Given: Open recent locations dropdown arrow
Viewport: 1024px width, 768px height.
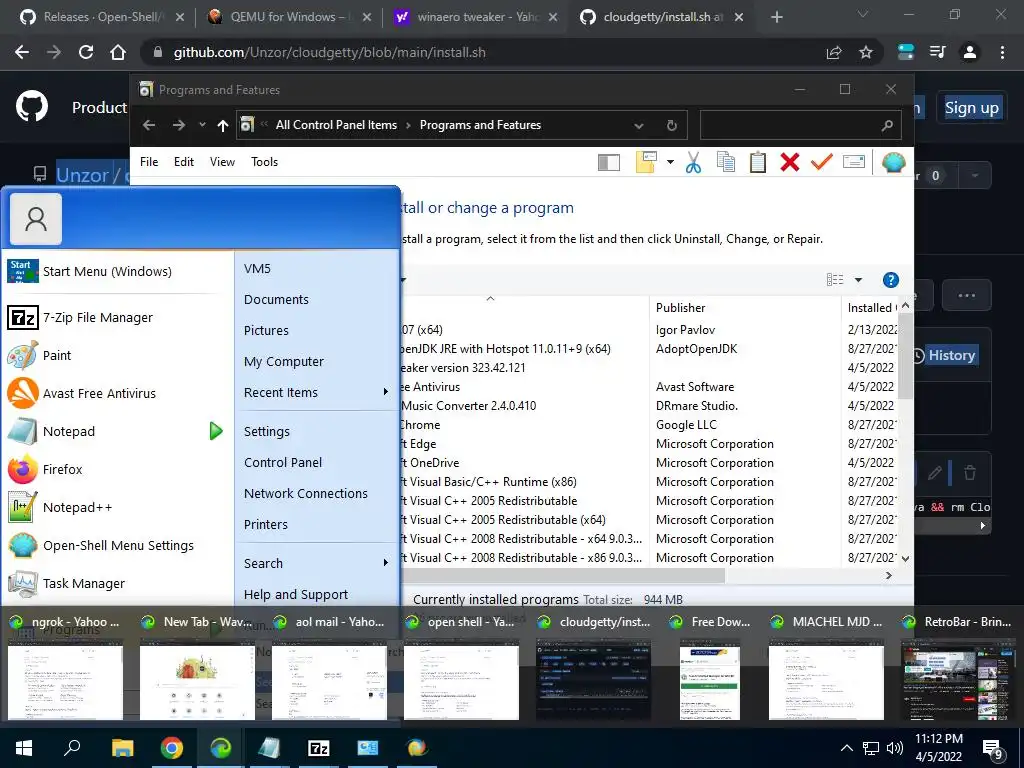Looking at the screenshot, I should click(x=202, y=125).
